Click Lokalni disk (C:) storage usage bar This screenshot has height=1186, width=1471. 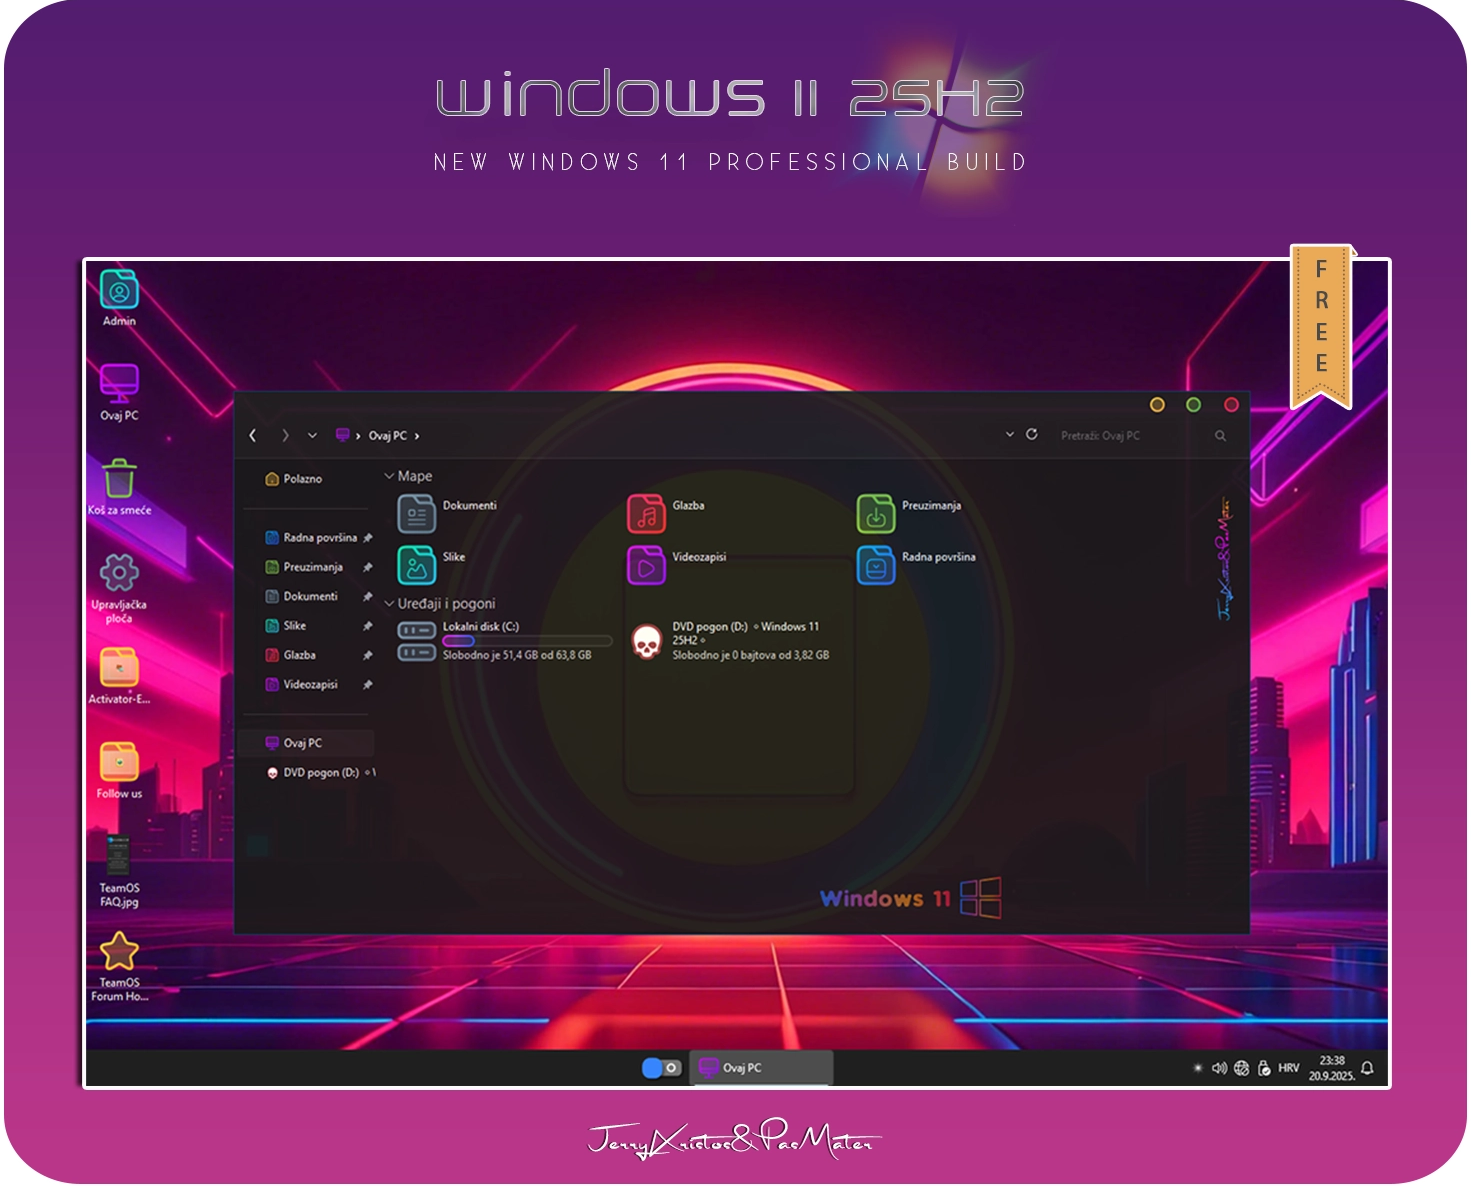point(526,641)
